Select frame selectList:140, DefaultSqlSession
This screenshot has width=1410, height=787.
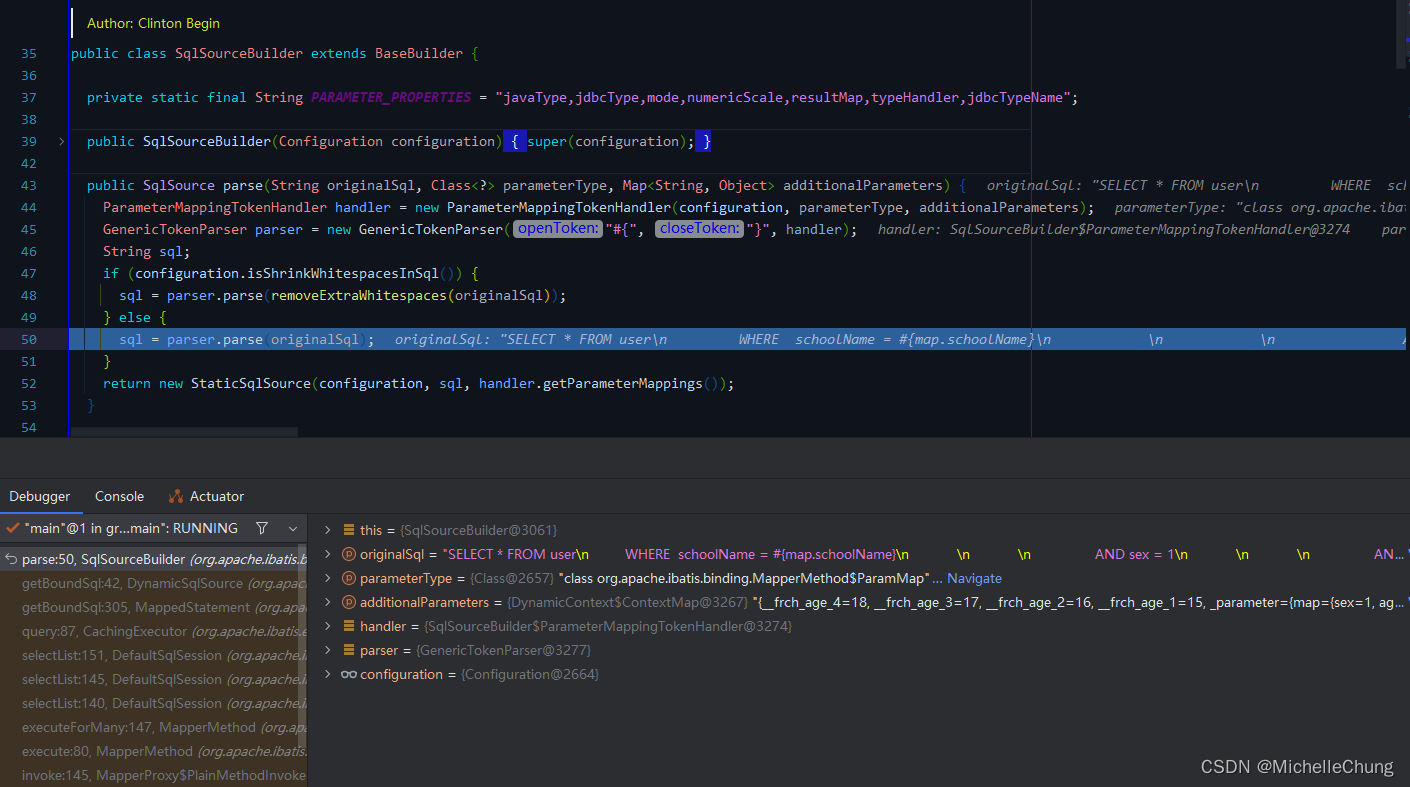click(154, 703)
